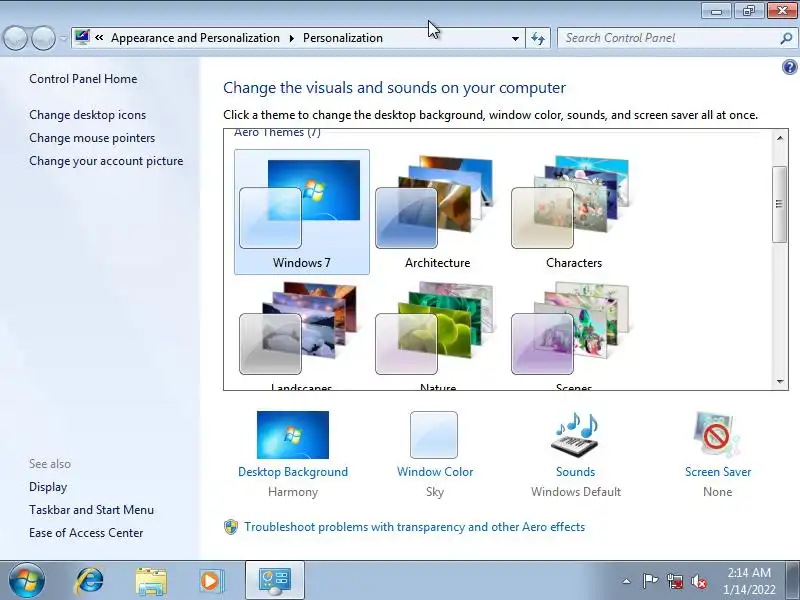800x600 pixels.
Task: Click the Desktop Background link text
Action: 293,472
